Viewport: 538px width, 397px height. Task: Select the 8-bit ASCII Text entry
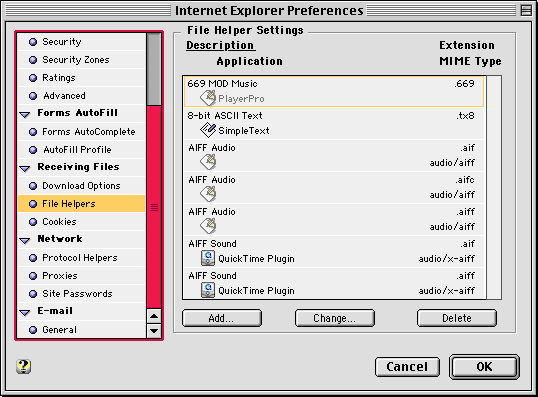pos(334,123)
